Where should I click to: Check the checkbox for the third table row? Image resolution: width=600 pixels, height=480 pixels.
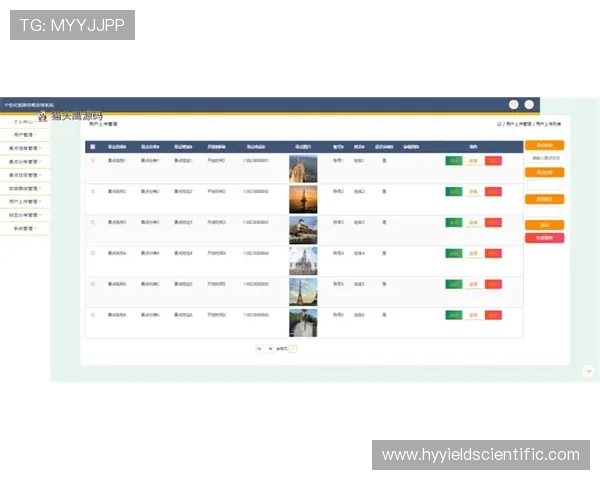93,222
